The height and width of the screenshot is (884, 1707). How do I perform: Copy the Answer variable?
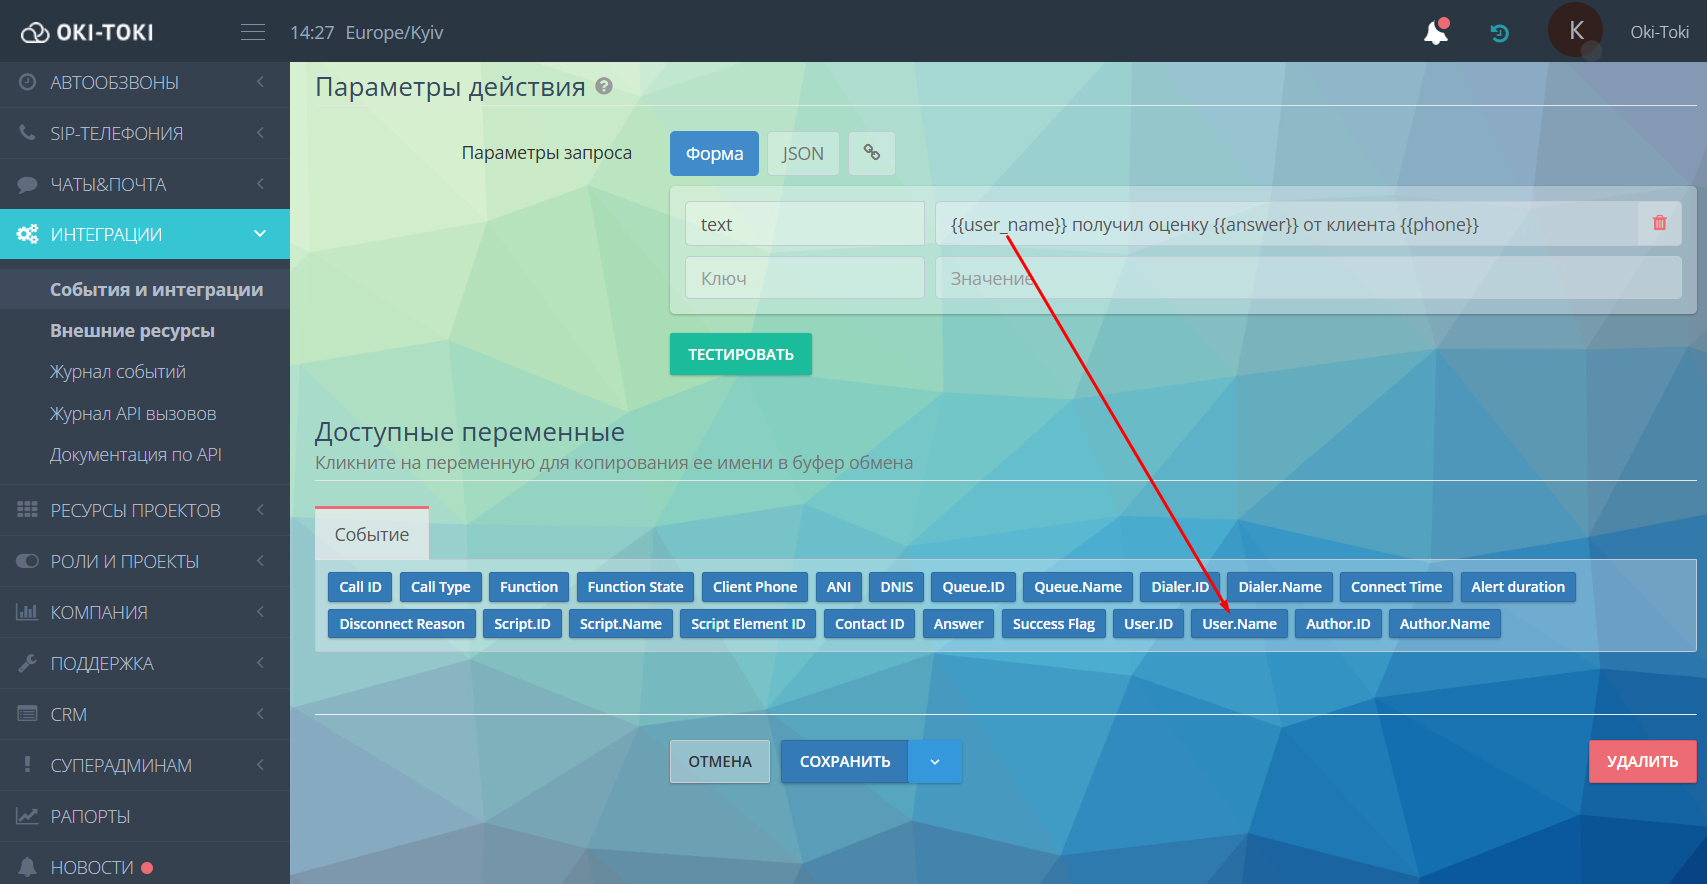click(958, 623)
